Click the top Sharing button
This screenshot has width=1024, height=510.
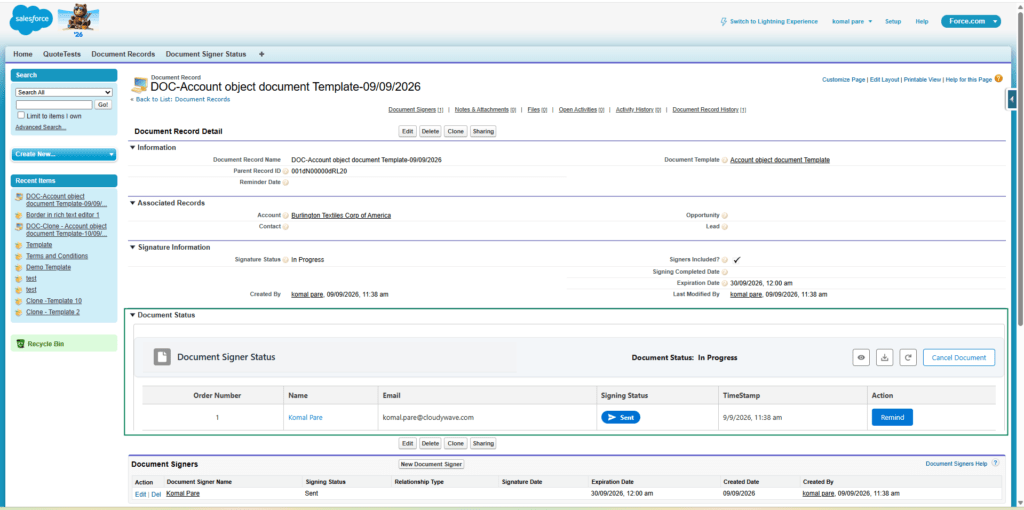point(483,131)
